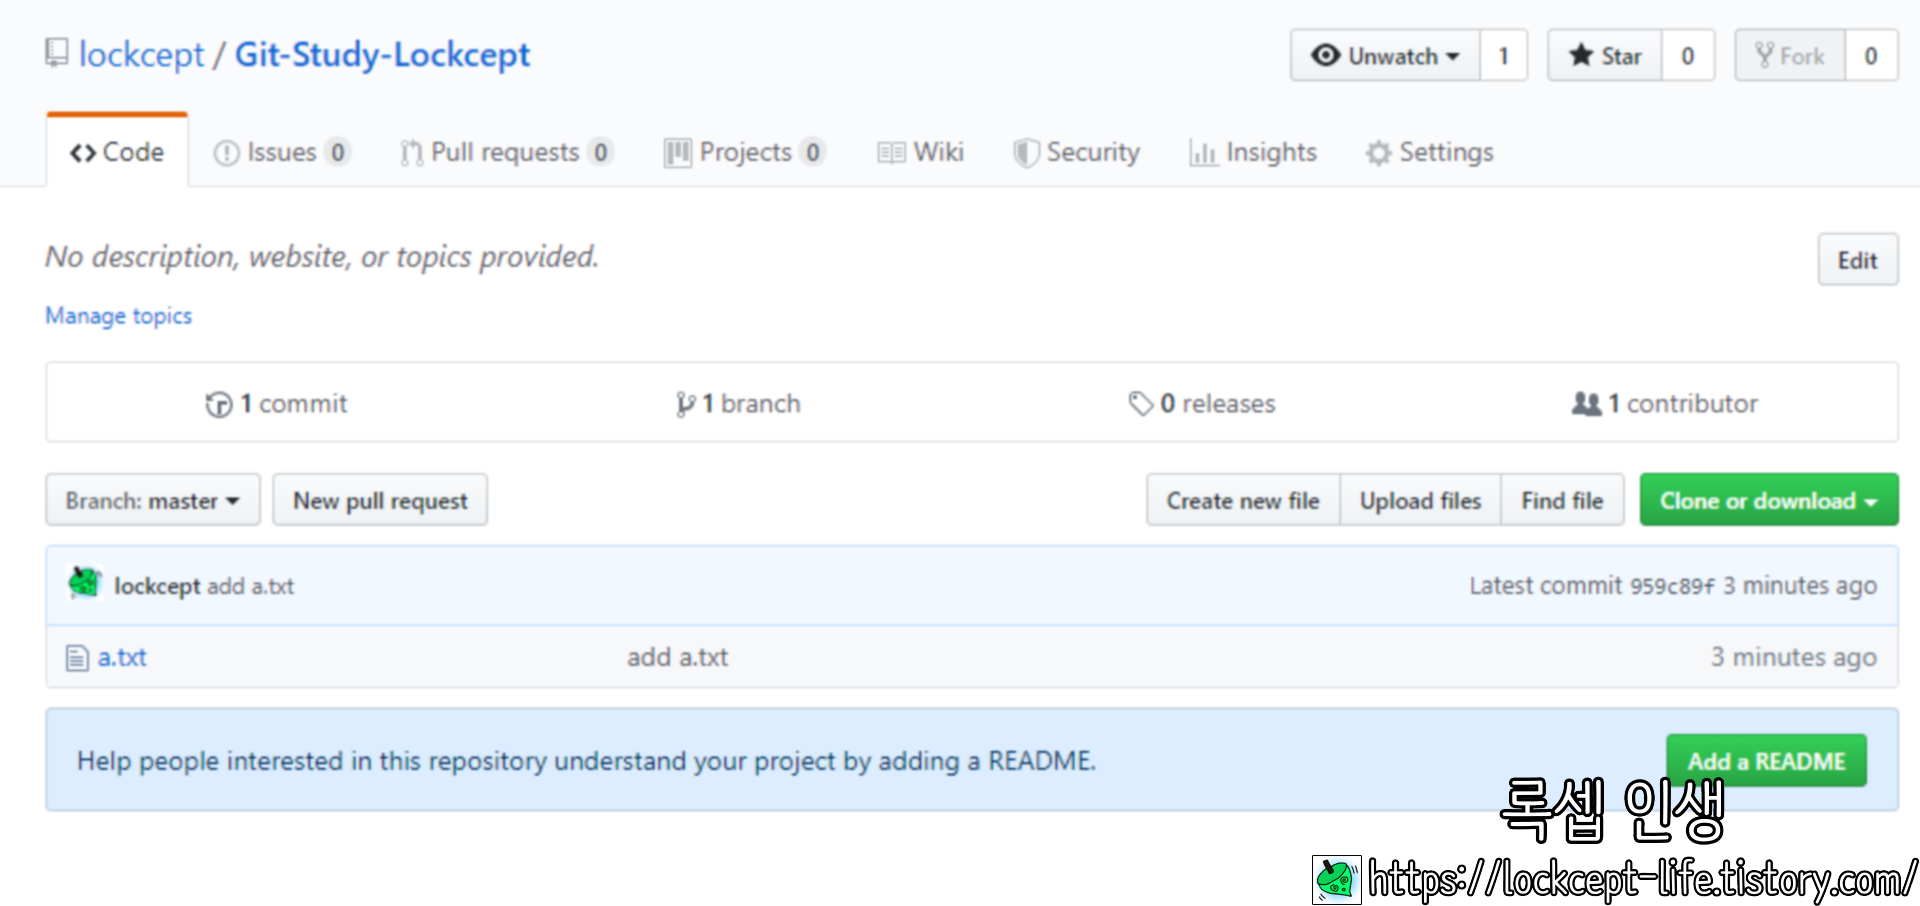
Task: Click the Manage topics link
Action: click(119, 316)
